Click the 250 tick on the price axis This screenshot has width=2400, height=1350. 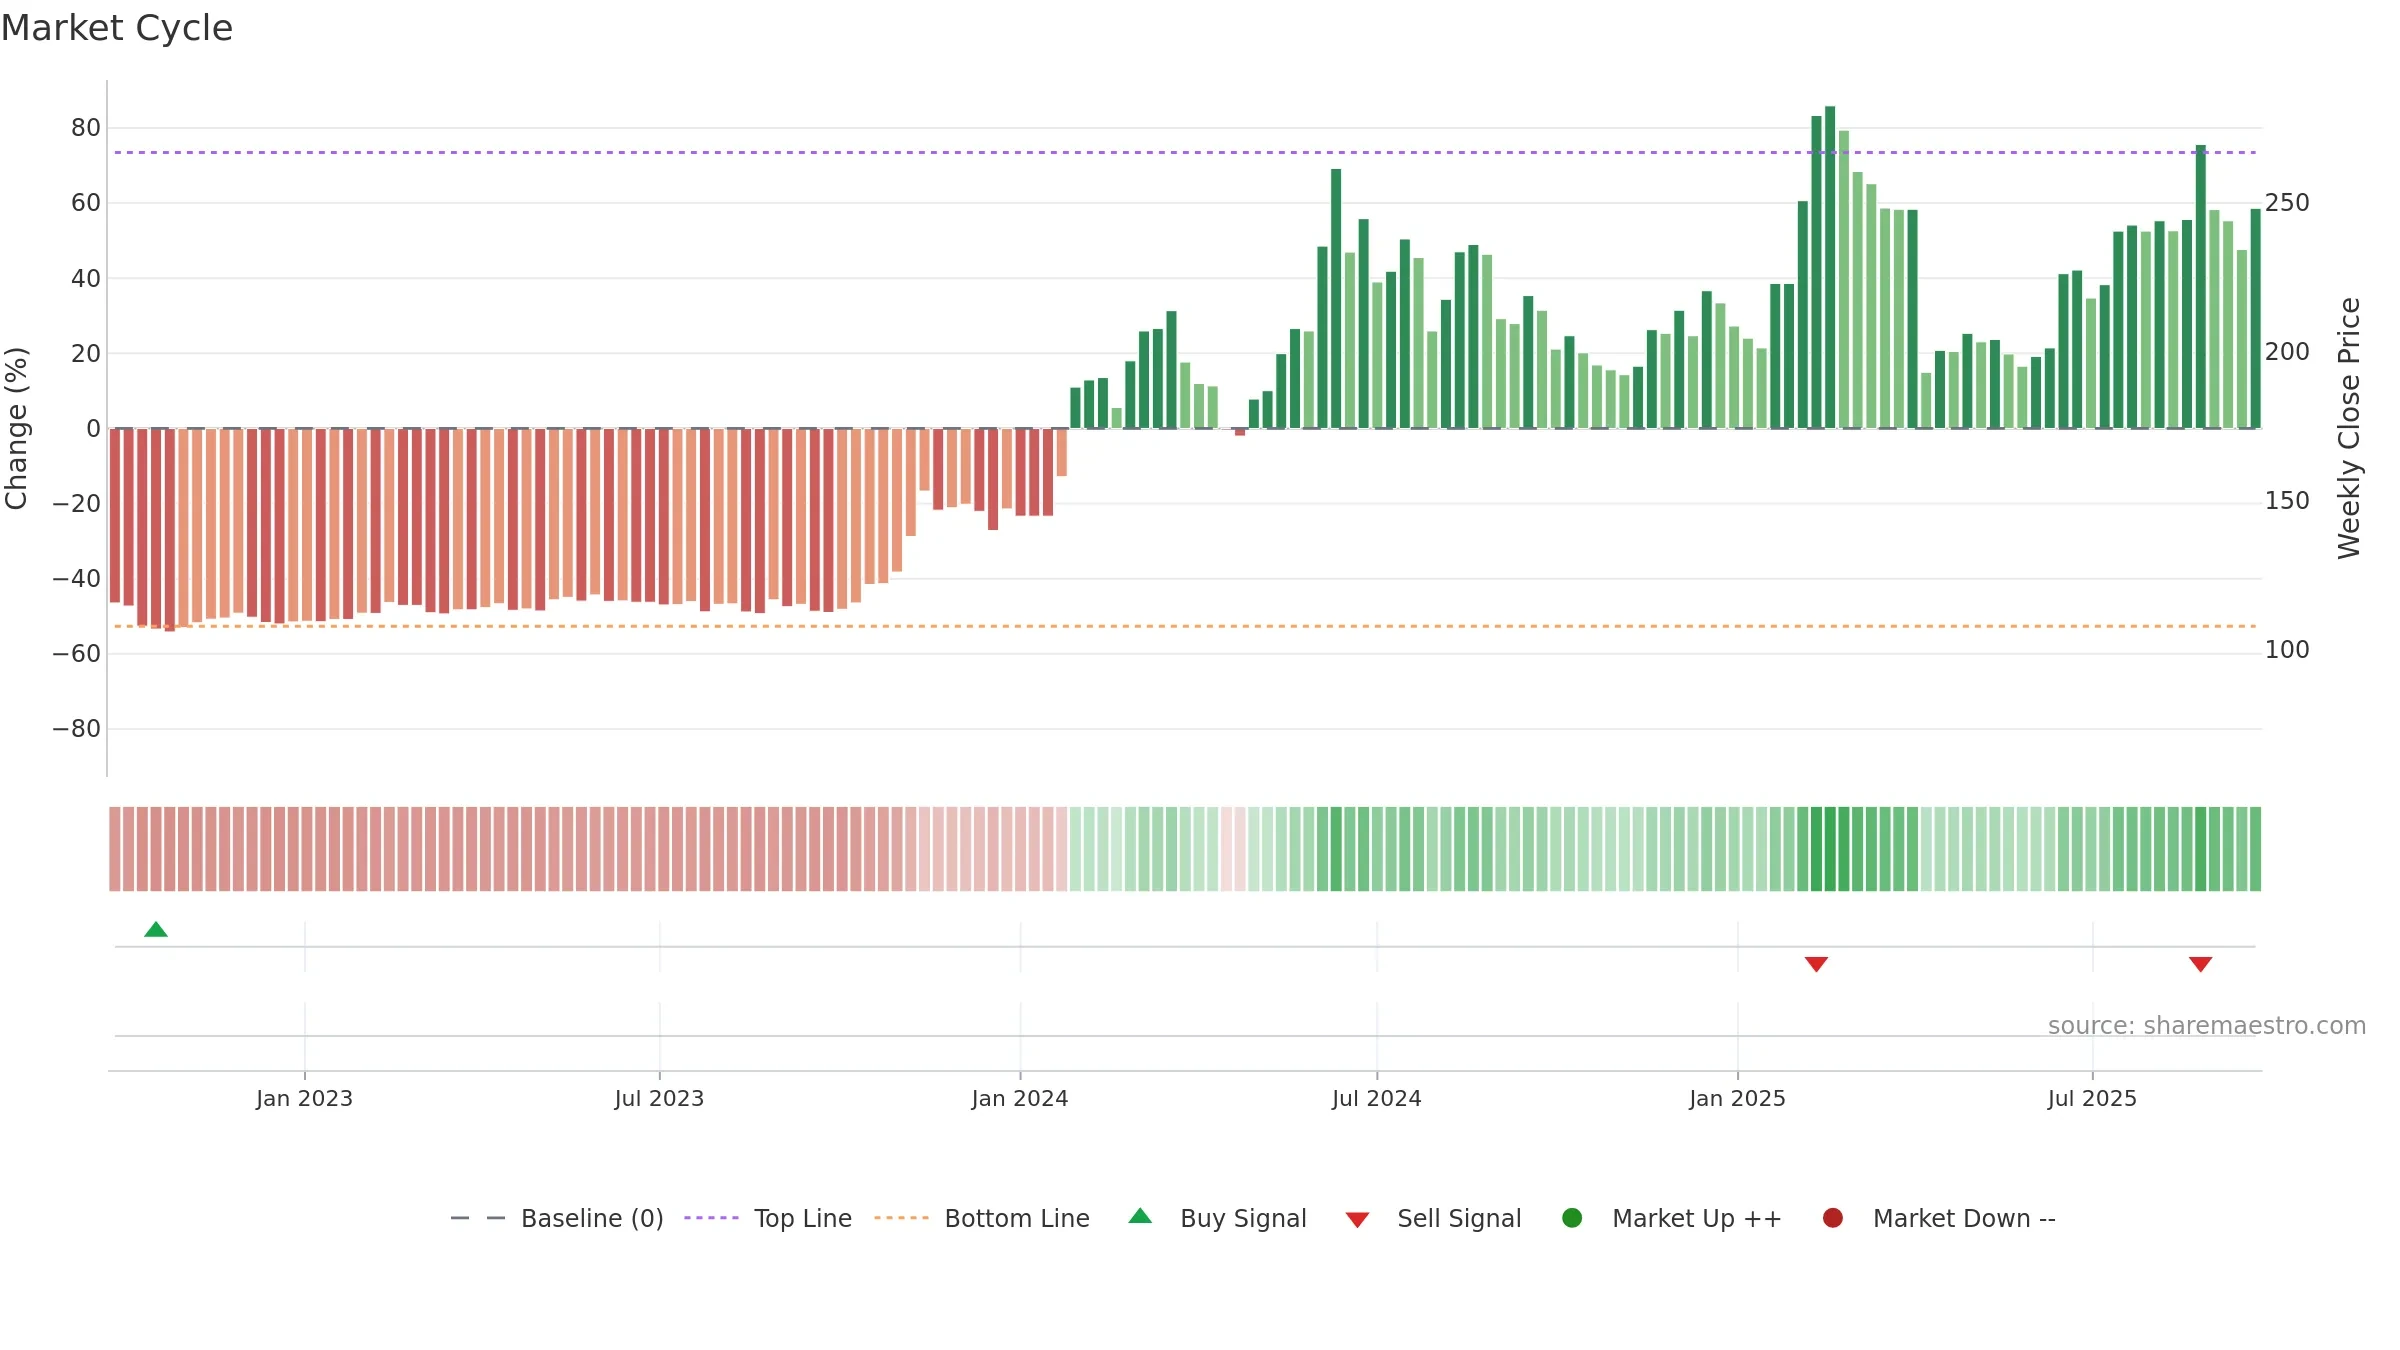click(x=2287, y=203)
